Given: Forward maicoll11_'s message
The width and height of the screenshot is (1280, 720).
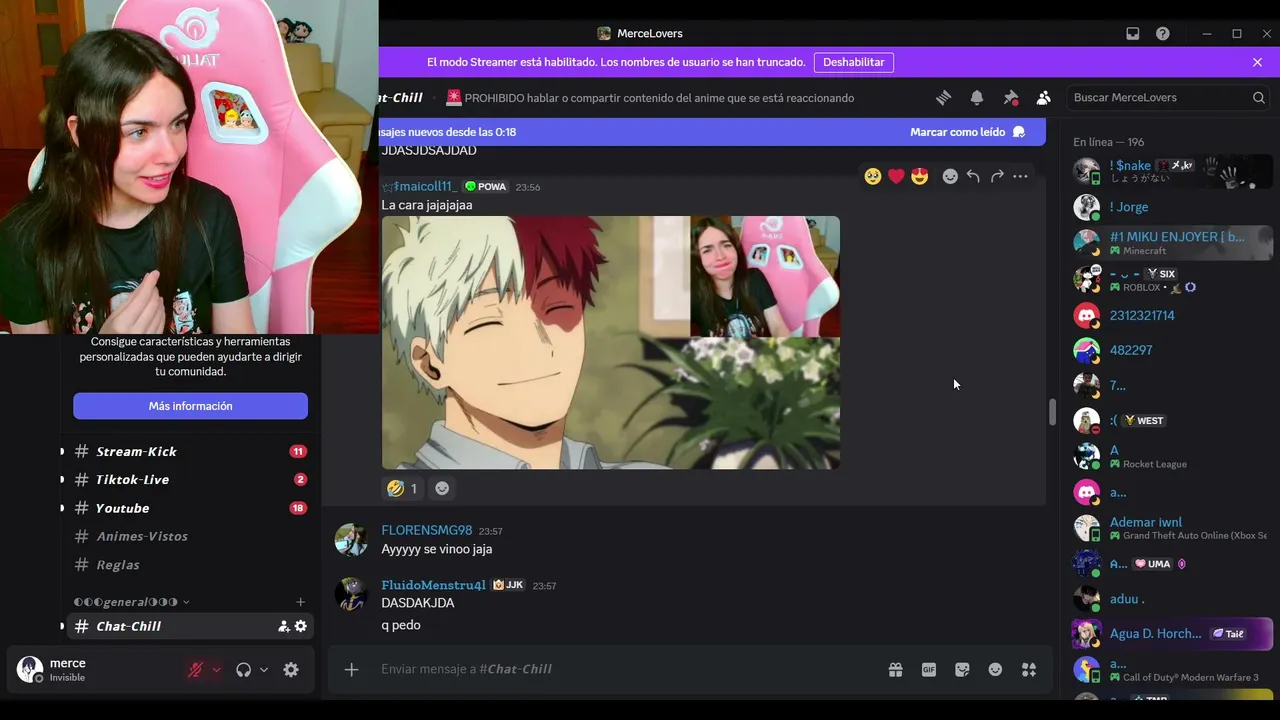Looking at the screenshot, I should point(997,176).
